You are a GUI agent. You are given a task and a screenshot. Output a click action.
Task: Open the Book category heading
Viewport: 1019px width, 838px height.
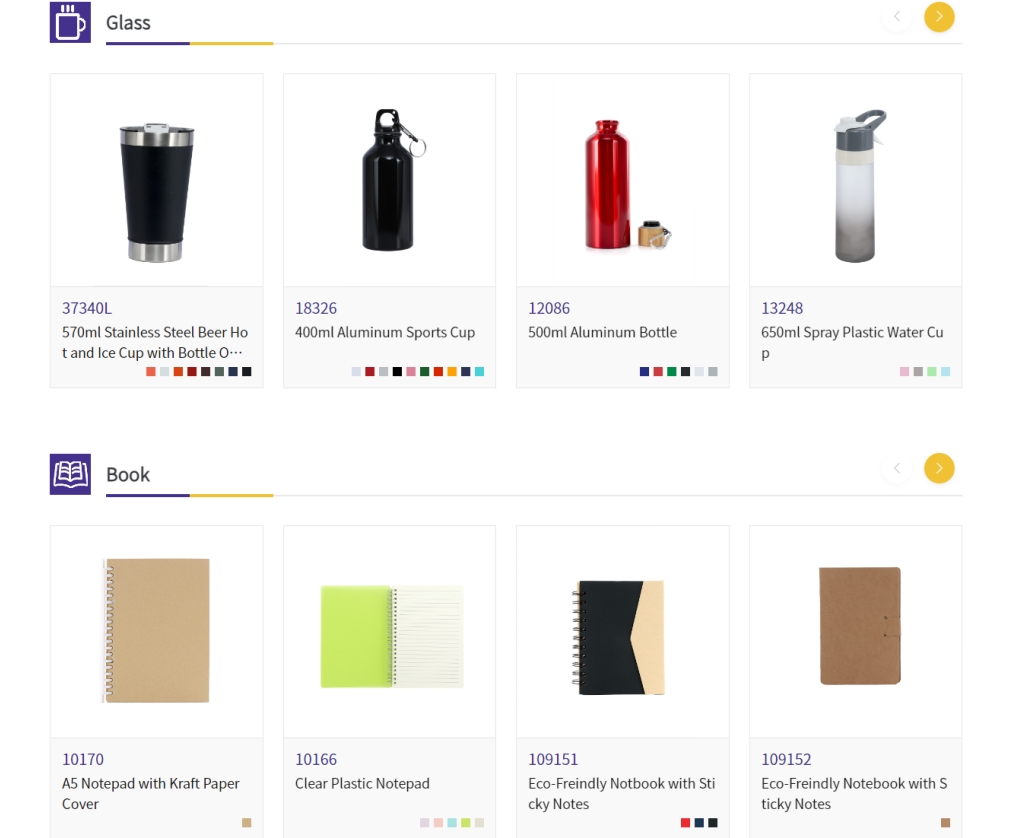[x=128, y=475]
